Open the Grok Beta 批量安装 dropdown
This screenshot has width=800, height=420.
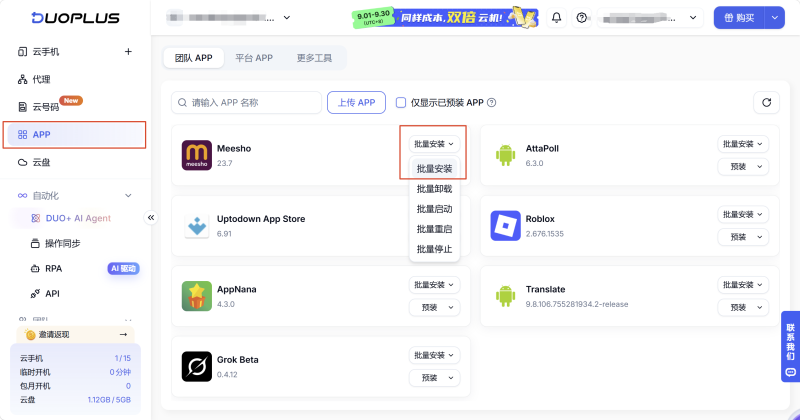434,355
